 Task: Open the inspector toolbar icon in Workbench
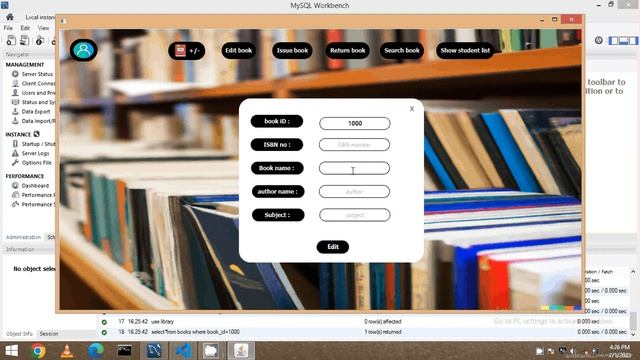[39, 40]
